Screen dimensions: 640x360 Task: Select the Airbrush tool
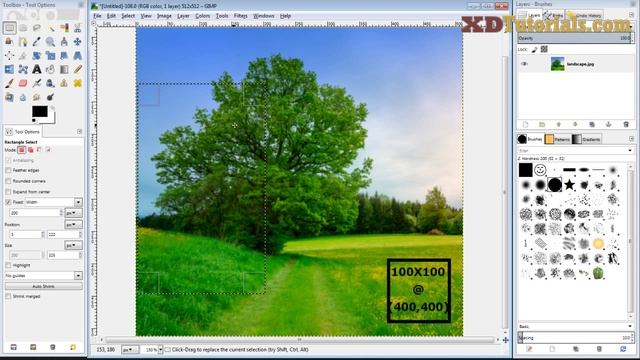coord(37,83)
